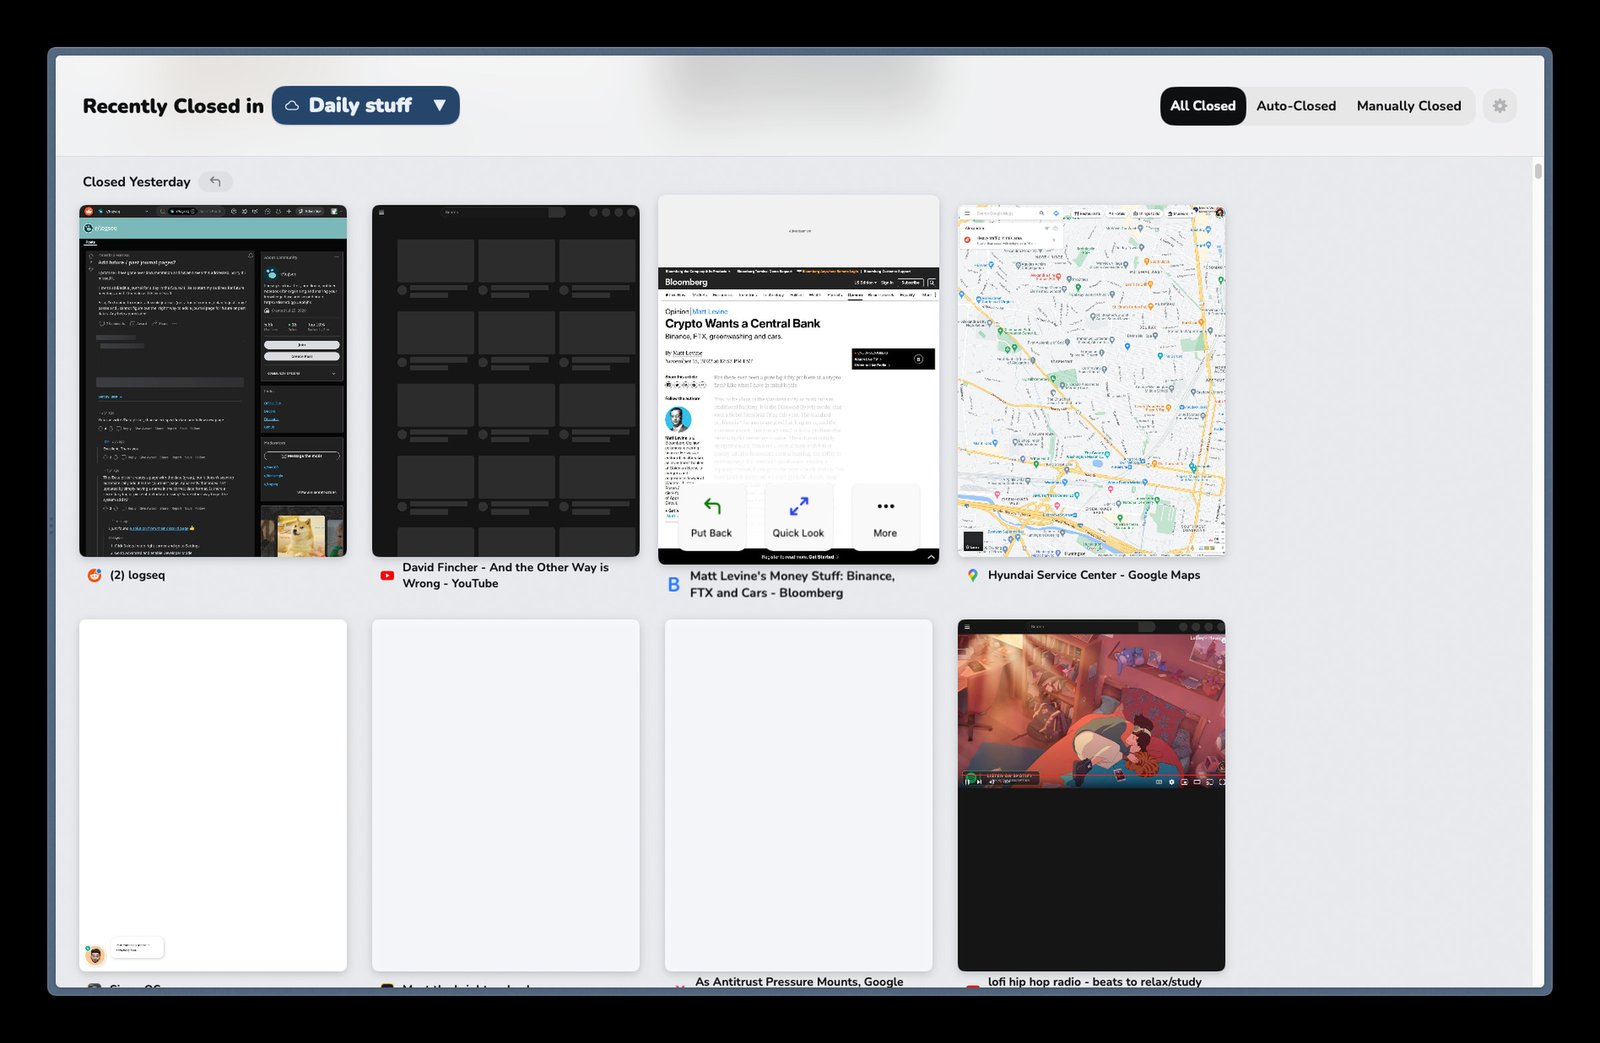1600x1043 pixels.
Task: Click the Bloomberg B favicon
Action: click(674, 584)
